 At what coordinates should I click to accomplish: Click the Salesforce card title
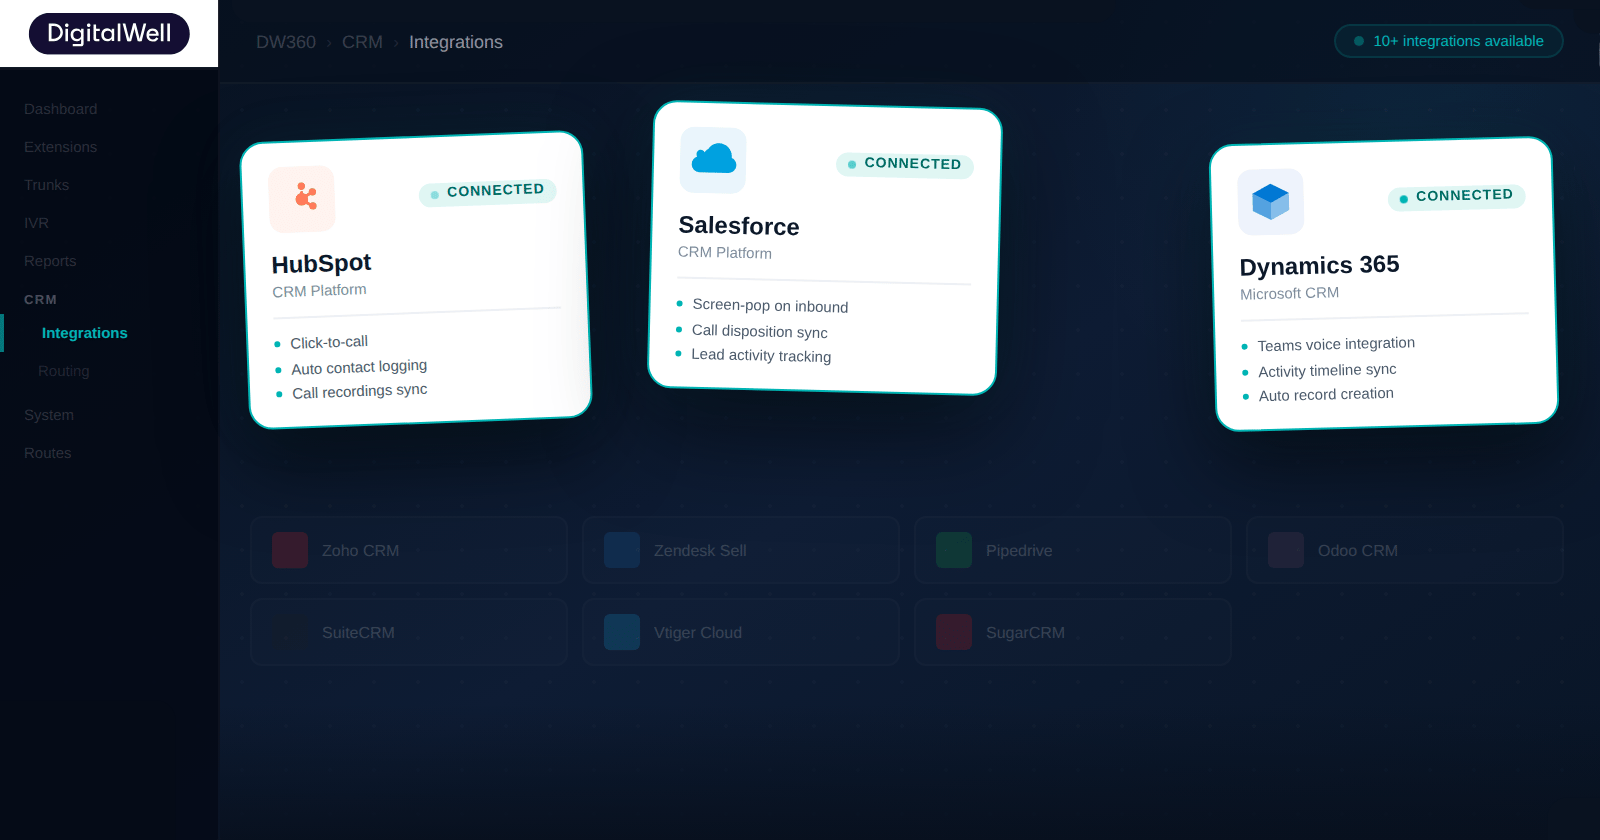739,226
